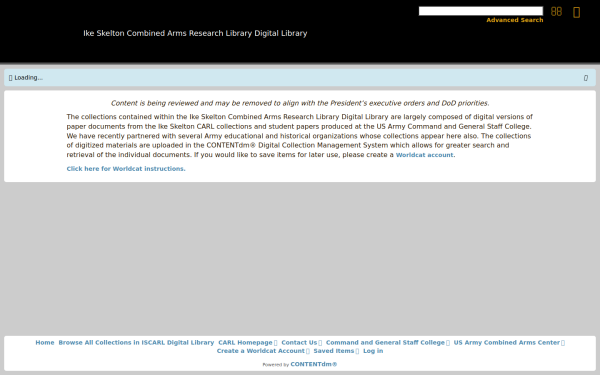This screenshot has width=600, height=375.
Task: Open the Worldcat account link
Action: pos(424,155)
